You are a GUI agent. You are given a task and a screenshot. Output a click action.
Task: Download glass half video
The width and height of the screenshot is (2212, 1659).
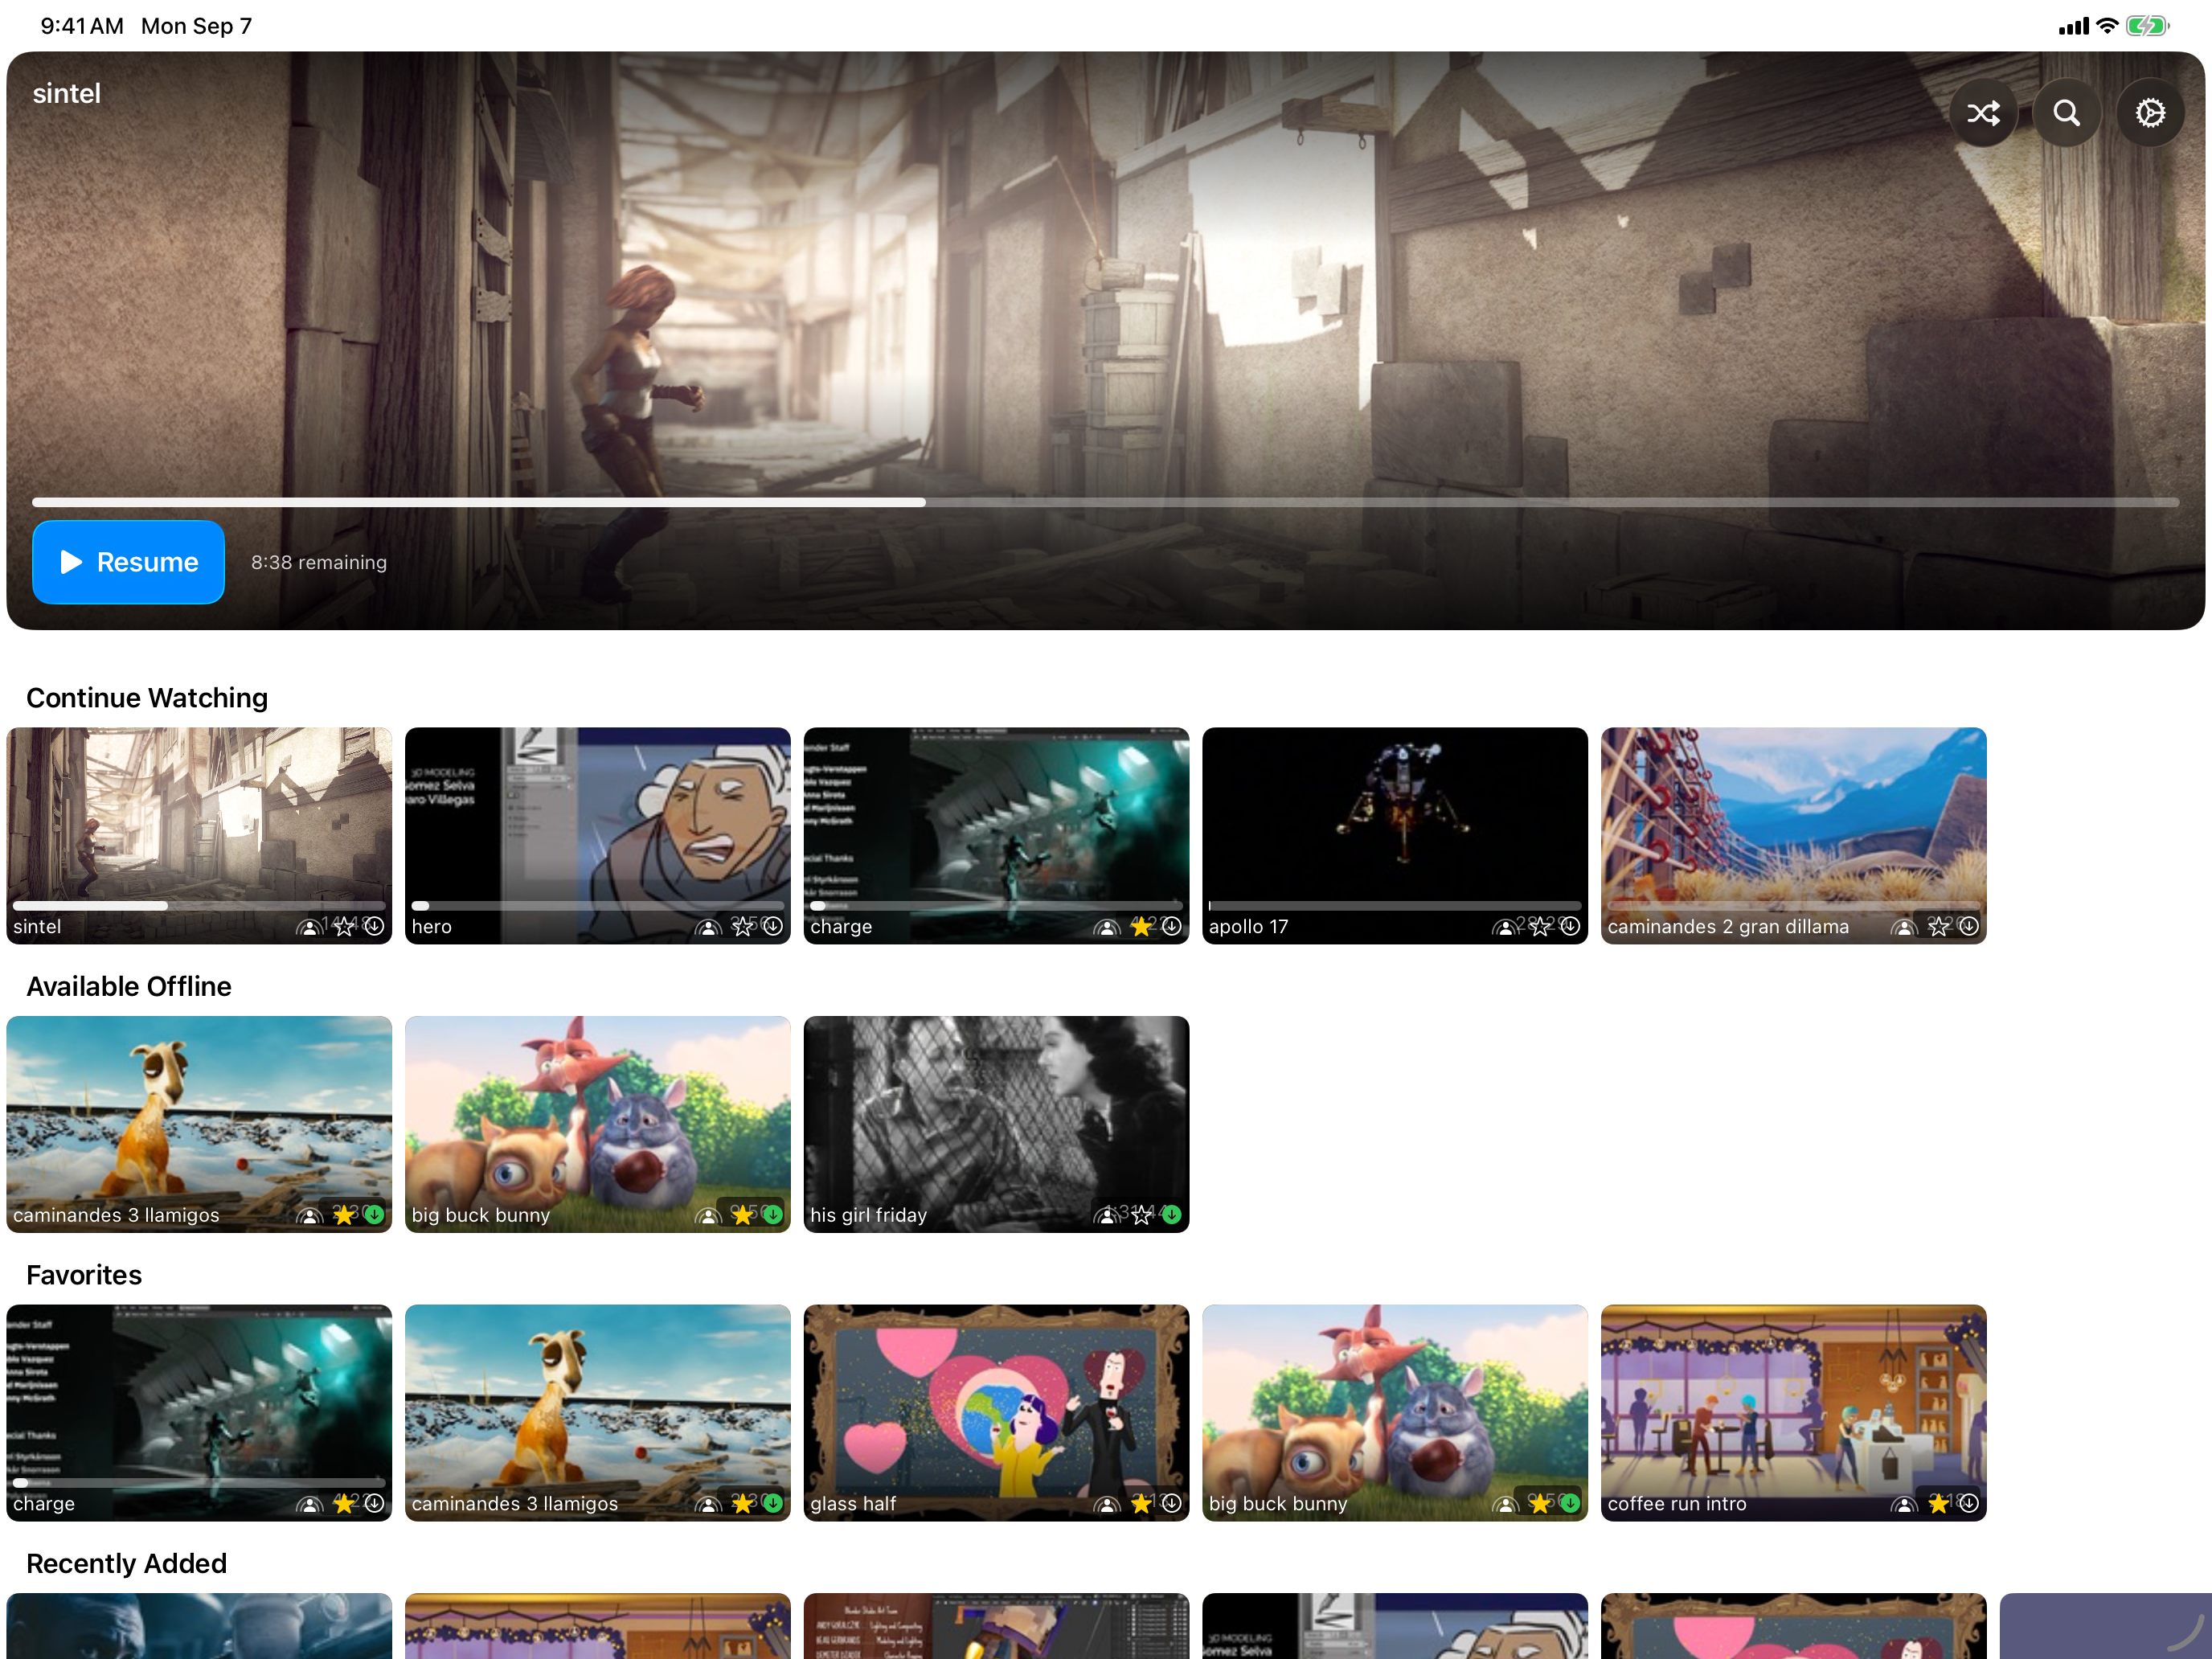[x=1171, y=1503]
